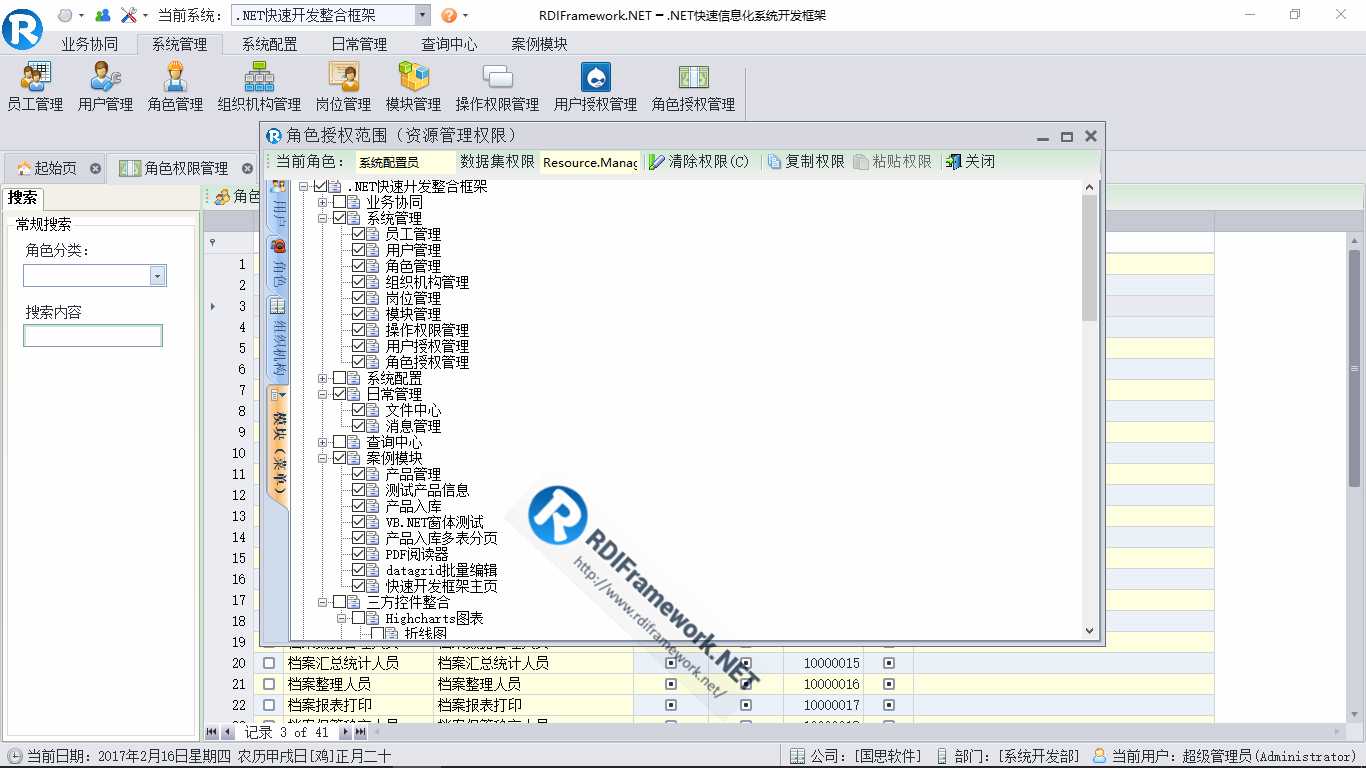The width and height of the screenshot is (1366, 768).
Task: Go to the next record in navigator
Action: [x=345, y=733]
